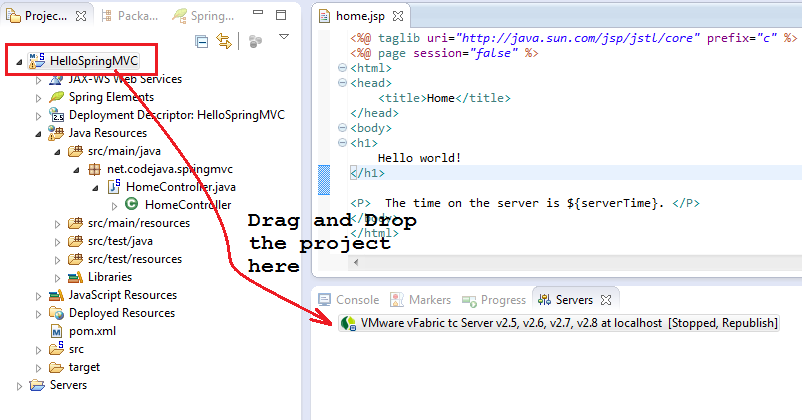Expand the Spring Elements node
Image resolution: width=802 pixels, height=420 pixels.
(x=38, y=98)
